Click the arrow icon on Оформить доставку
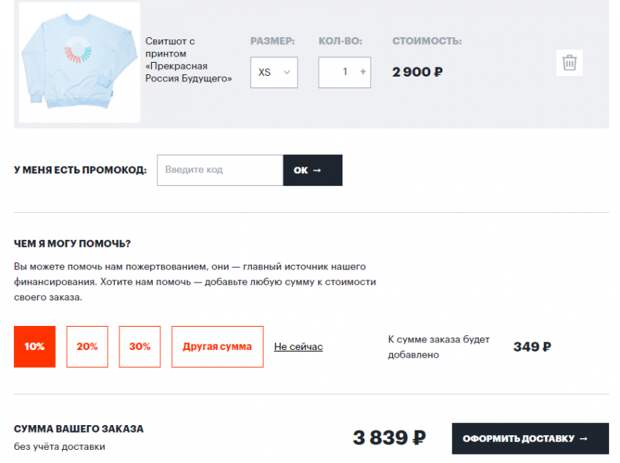The image size is (620, 463). point(584,438)
